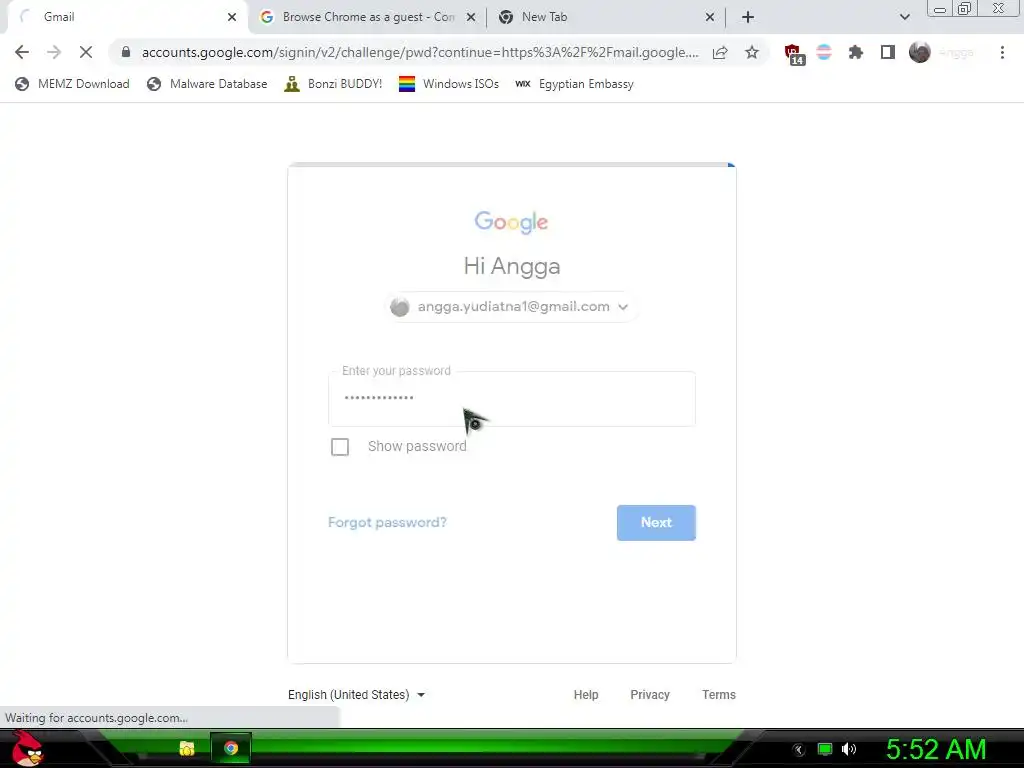Open a new tab with plus
This screenshot has height=768, width=1024.
[748, 17]
